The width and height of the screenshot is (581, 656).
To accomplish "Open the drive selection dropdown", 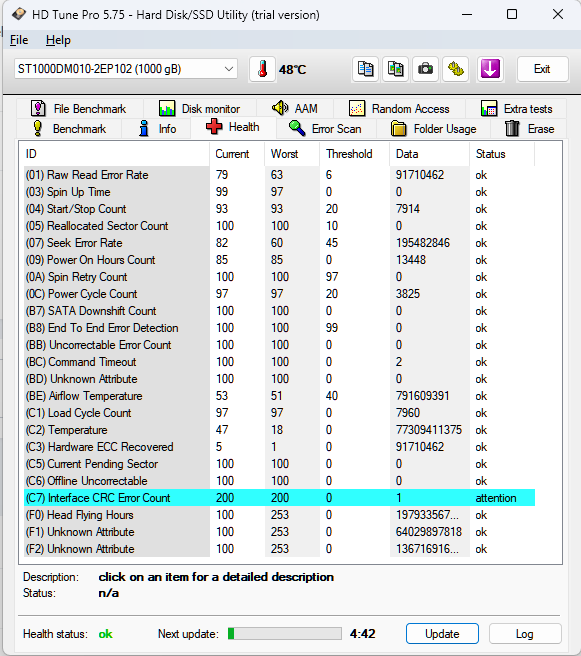I will (126, 69).
